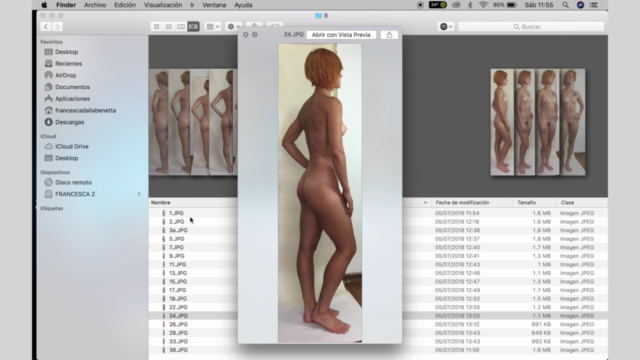
Task: Open the Archivo menu
Action: pyautogui.click(x=95, y=5)
